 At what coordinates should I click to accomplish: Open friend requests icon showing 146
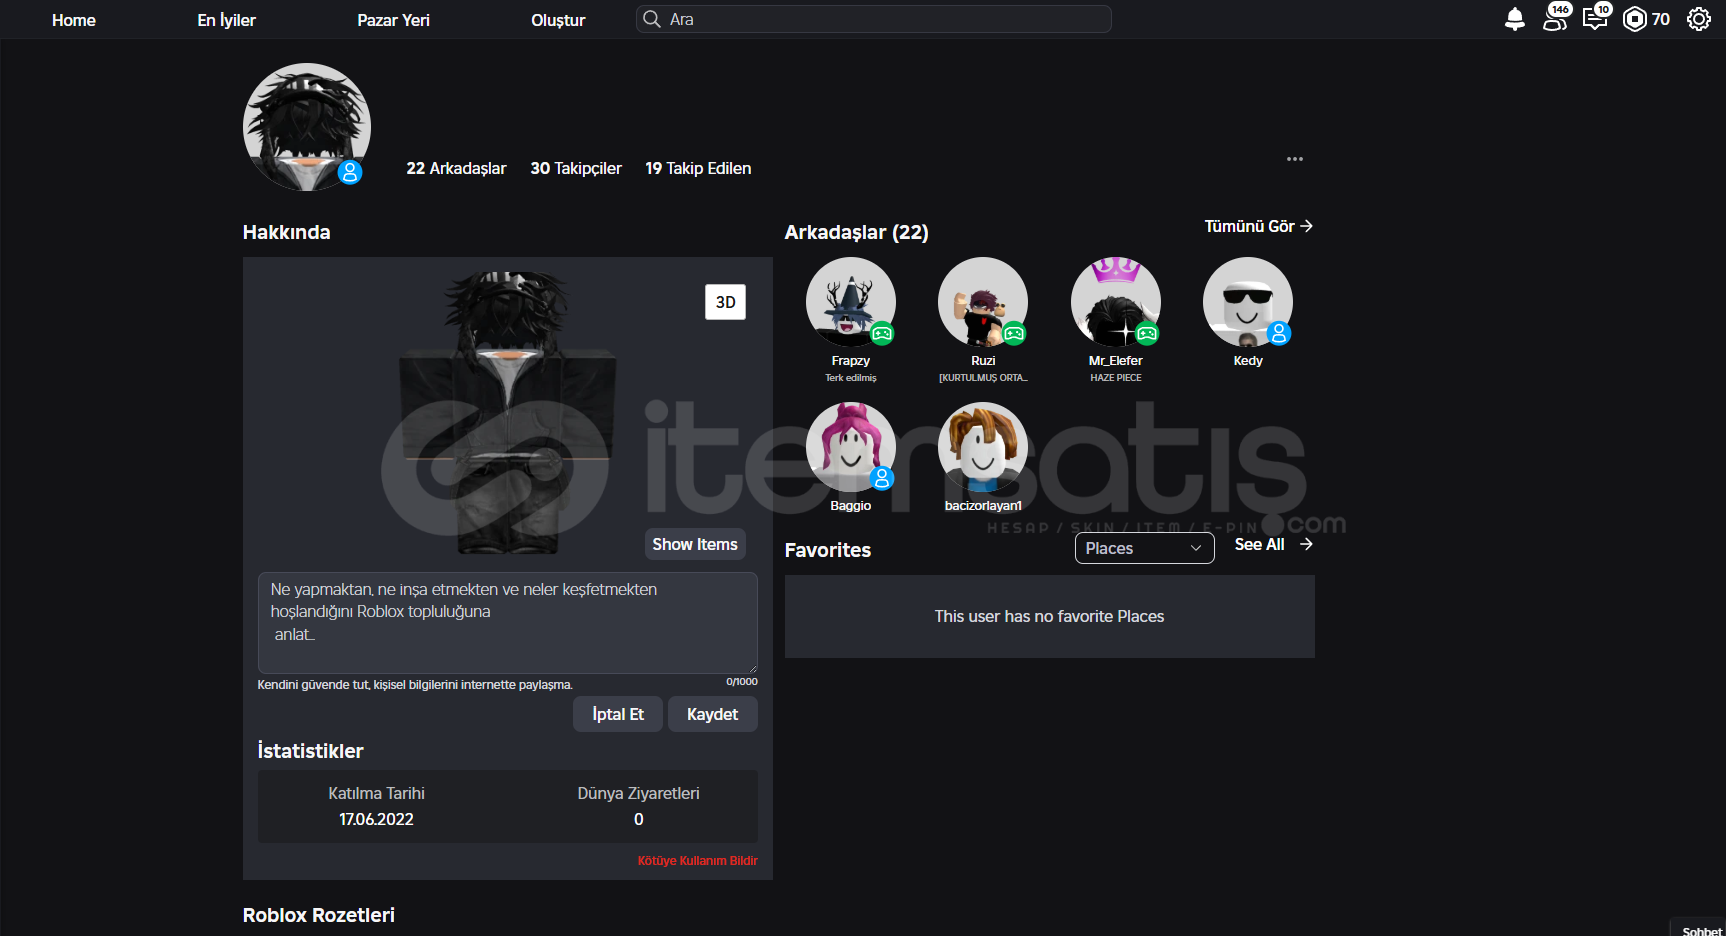click(x=1556, y=18)
